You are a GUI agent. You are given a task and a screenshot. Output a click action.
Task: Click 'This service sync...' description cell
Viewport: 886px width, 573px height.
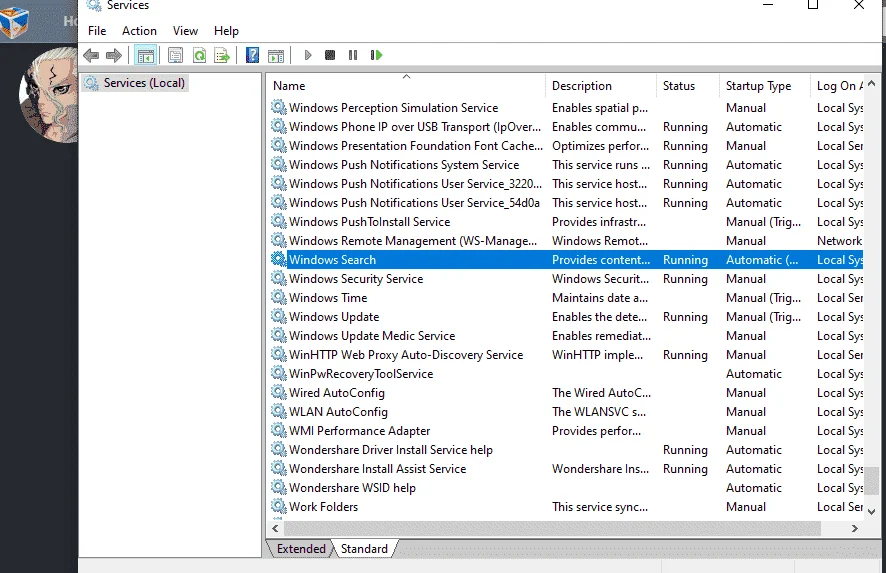pyautogui.click(x=600, y=506)
